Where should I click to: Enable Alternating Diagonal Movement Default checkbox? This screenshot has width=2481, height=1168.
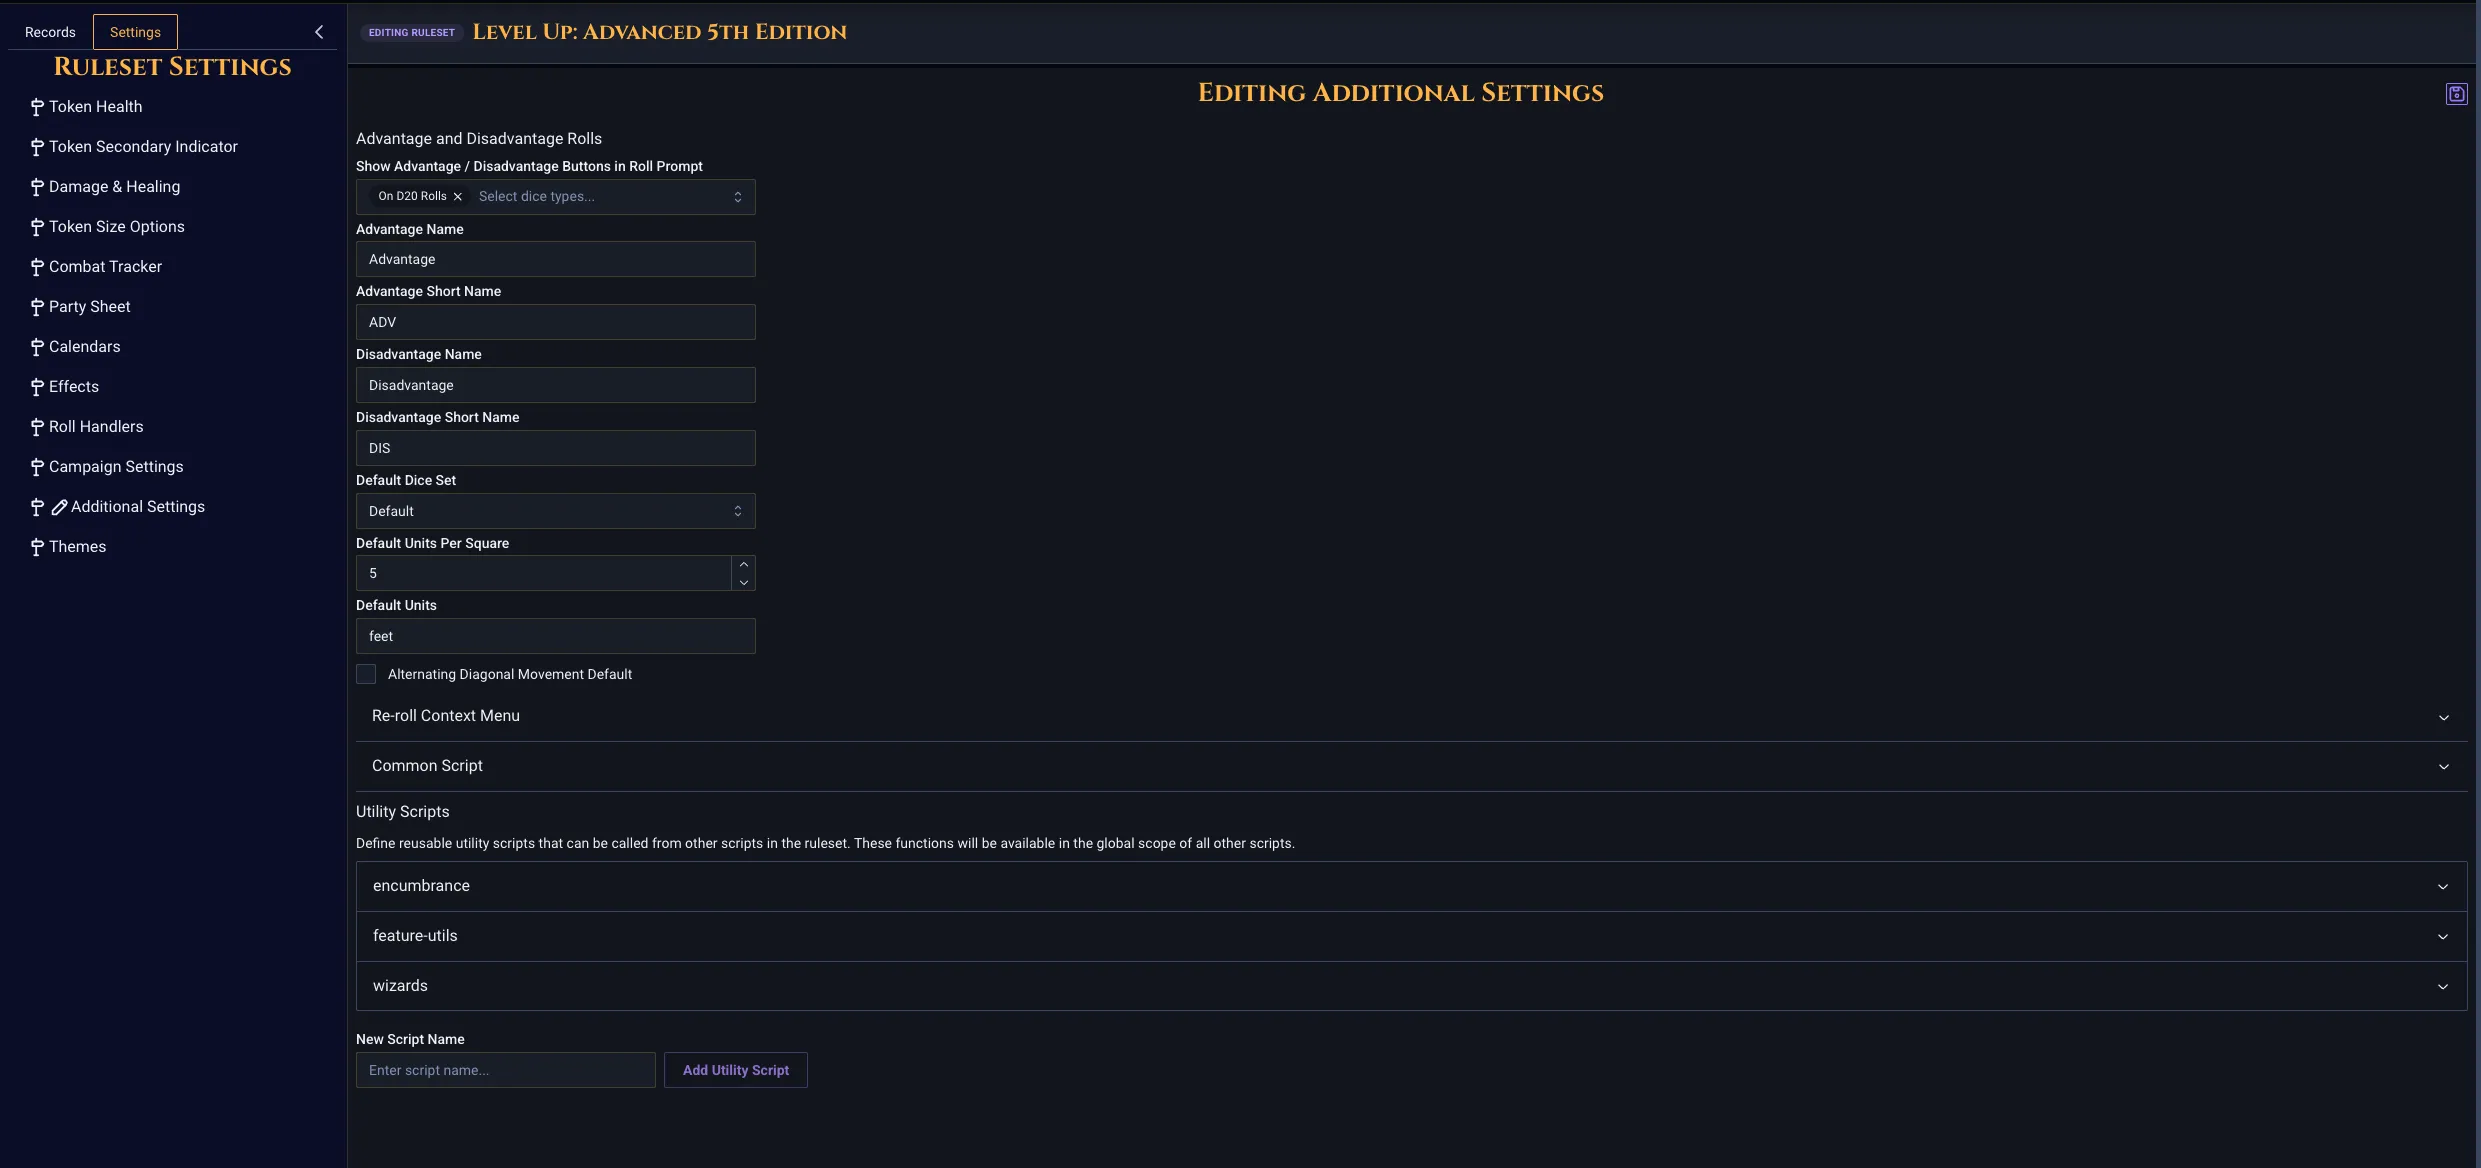366,674
